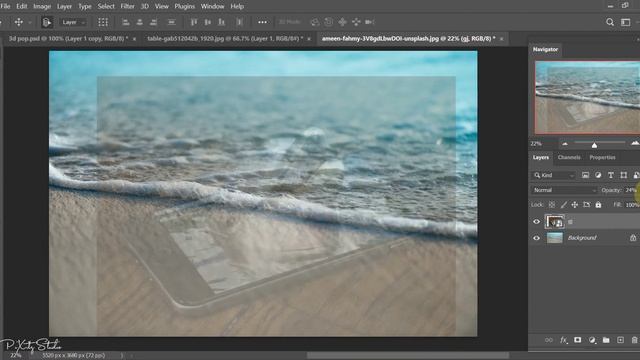Switch to the 3d pop.psd document tab
The width and height of the screenshot is (640, 360).
tap(69, 39)
